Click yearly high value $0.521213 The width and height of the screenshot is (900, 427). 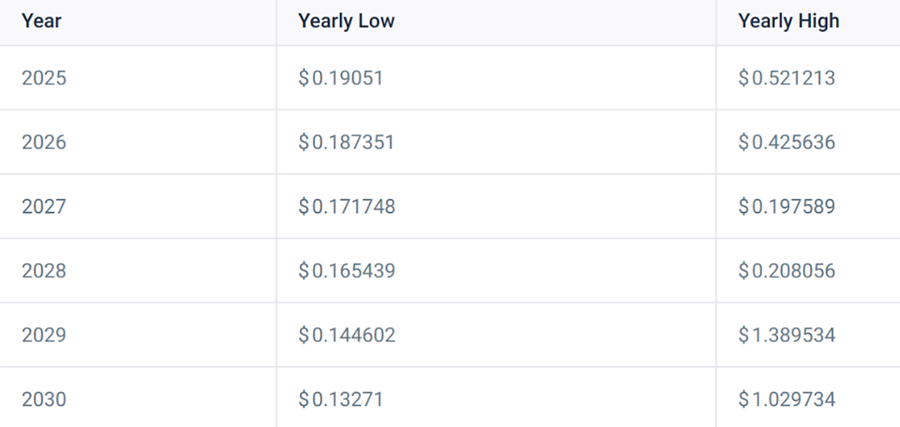pos(786,77)
